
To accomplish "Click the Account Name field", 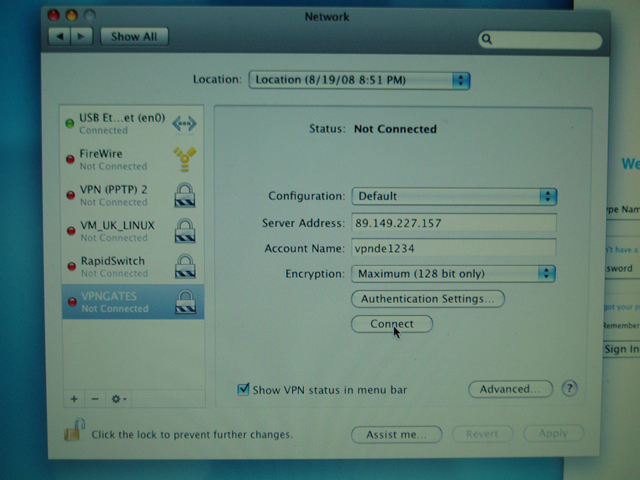I will click(x=453, y=249).
